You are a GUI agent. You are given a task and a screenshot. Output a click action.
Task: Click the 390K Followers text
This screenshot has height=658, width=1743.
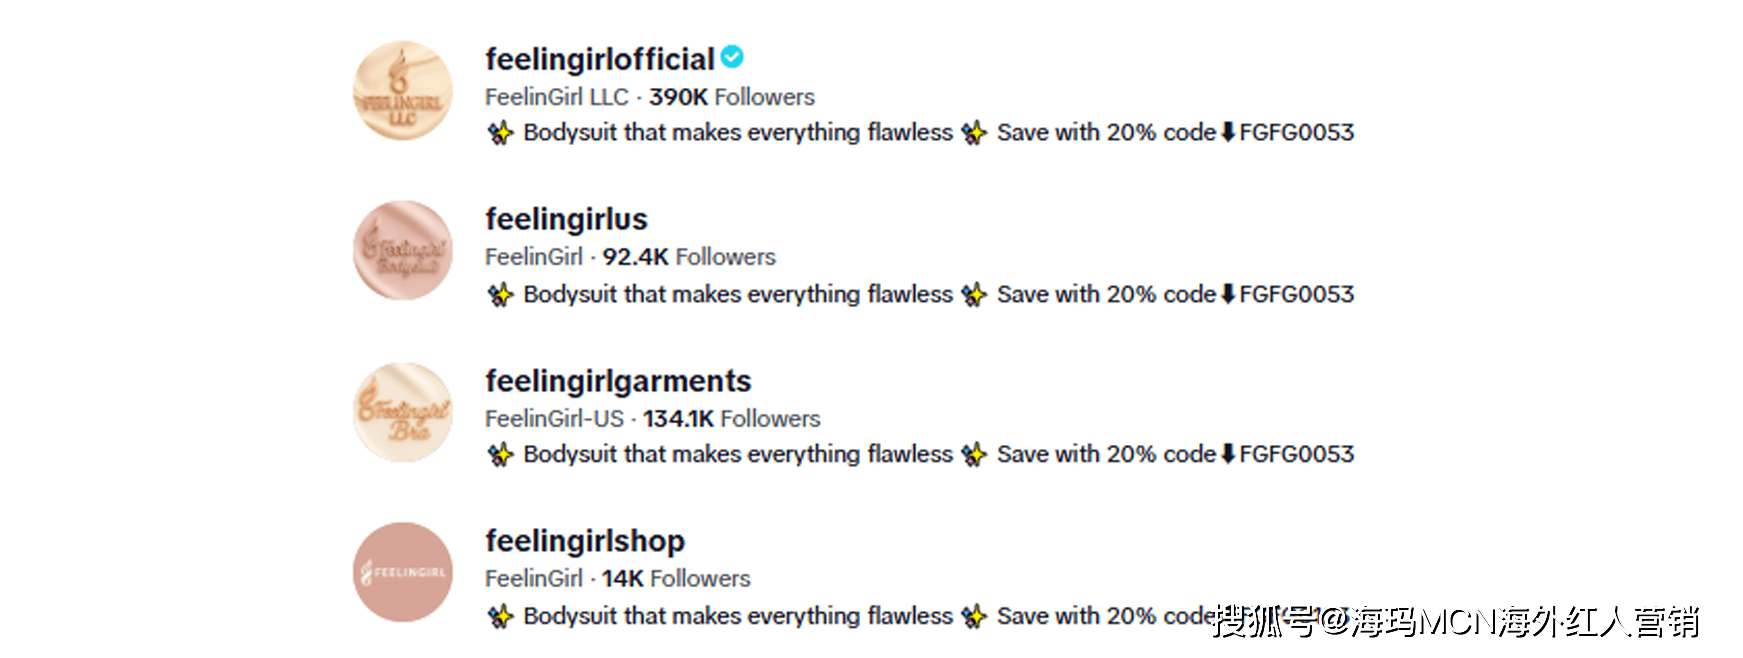[x=732, y=97]
